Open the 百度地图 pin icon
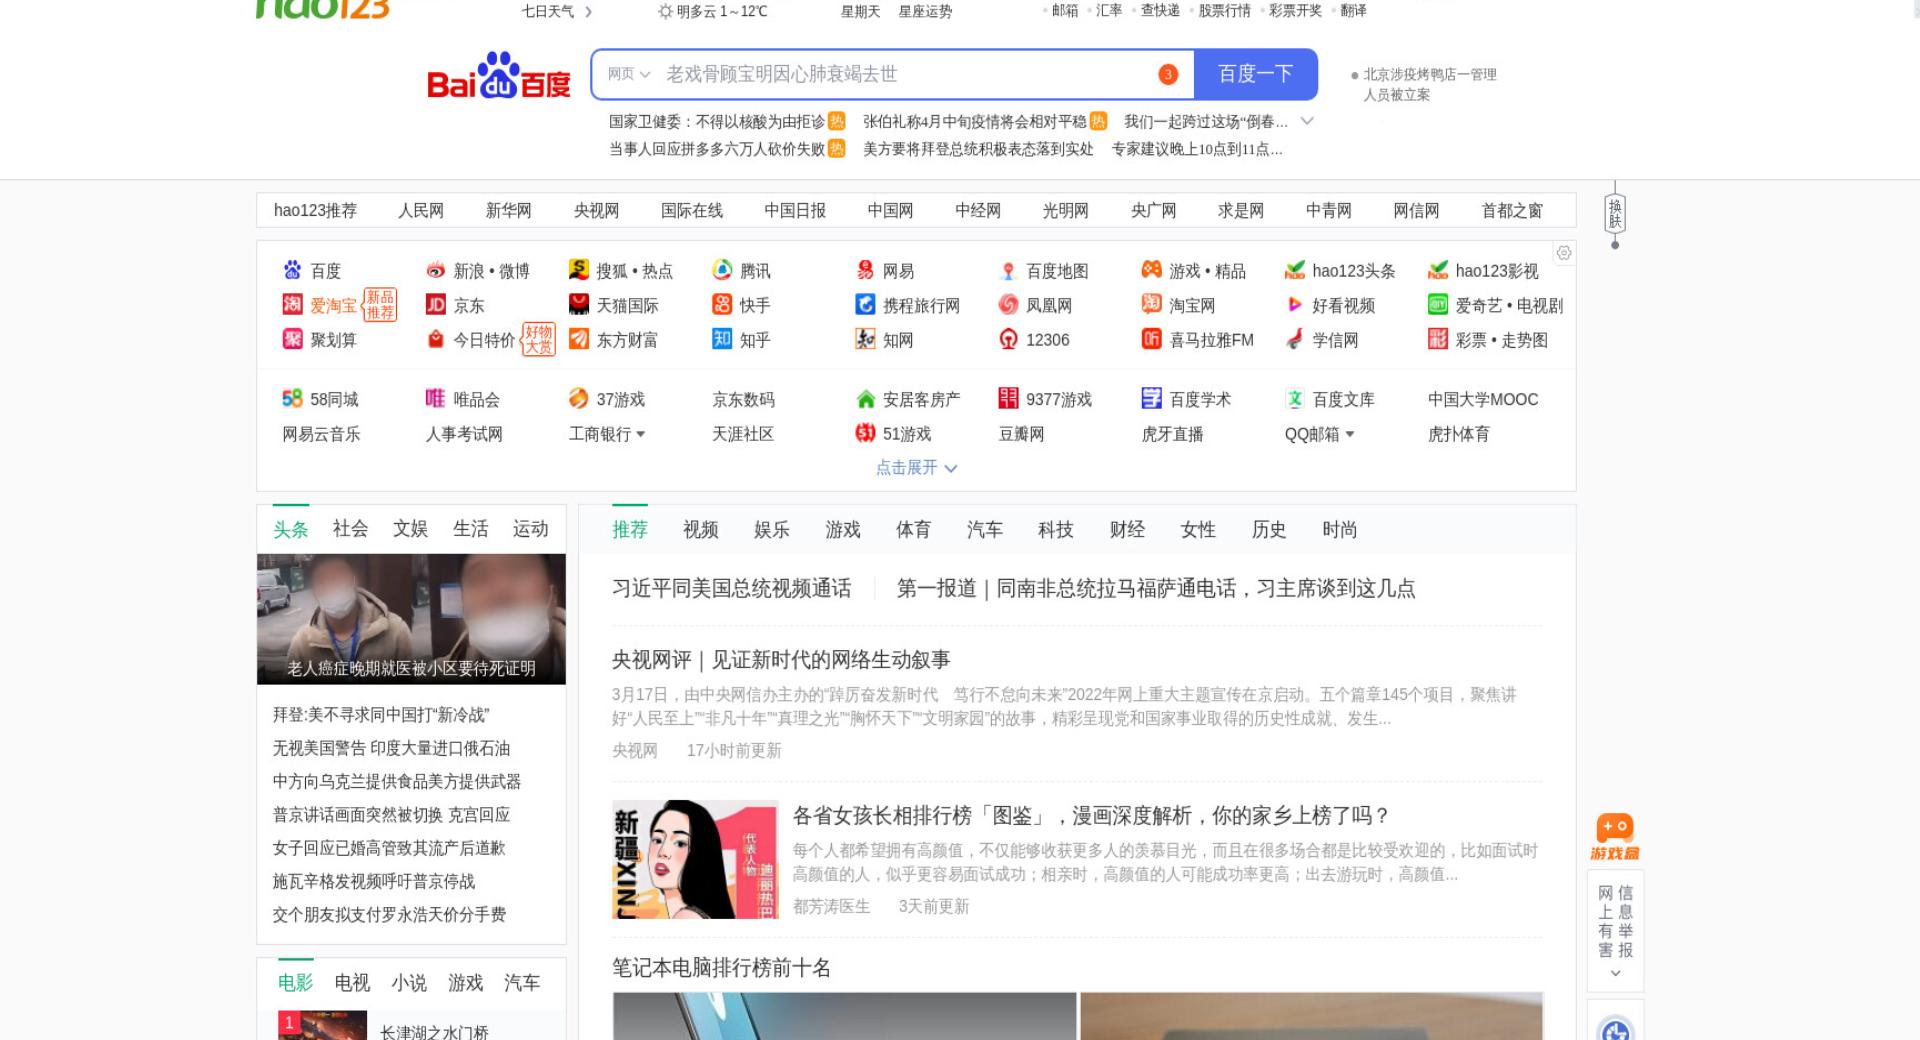This screenshot has width=1920, height=1040. (1008, 271)
